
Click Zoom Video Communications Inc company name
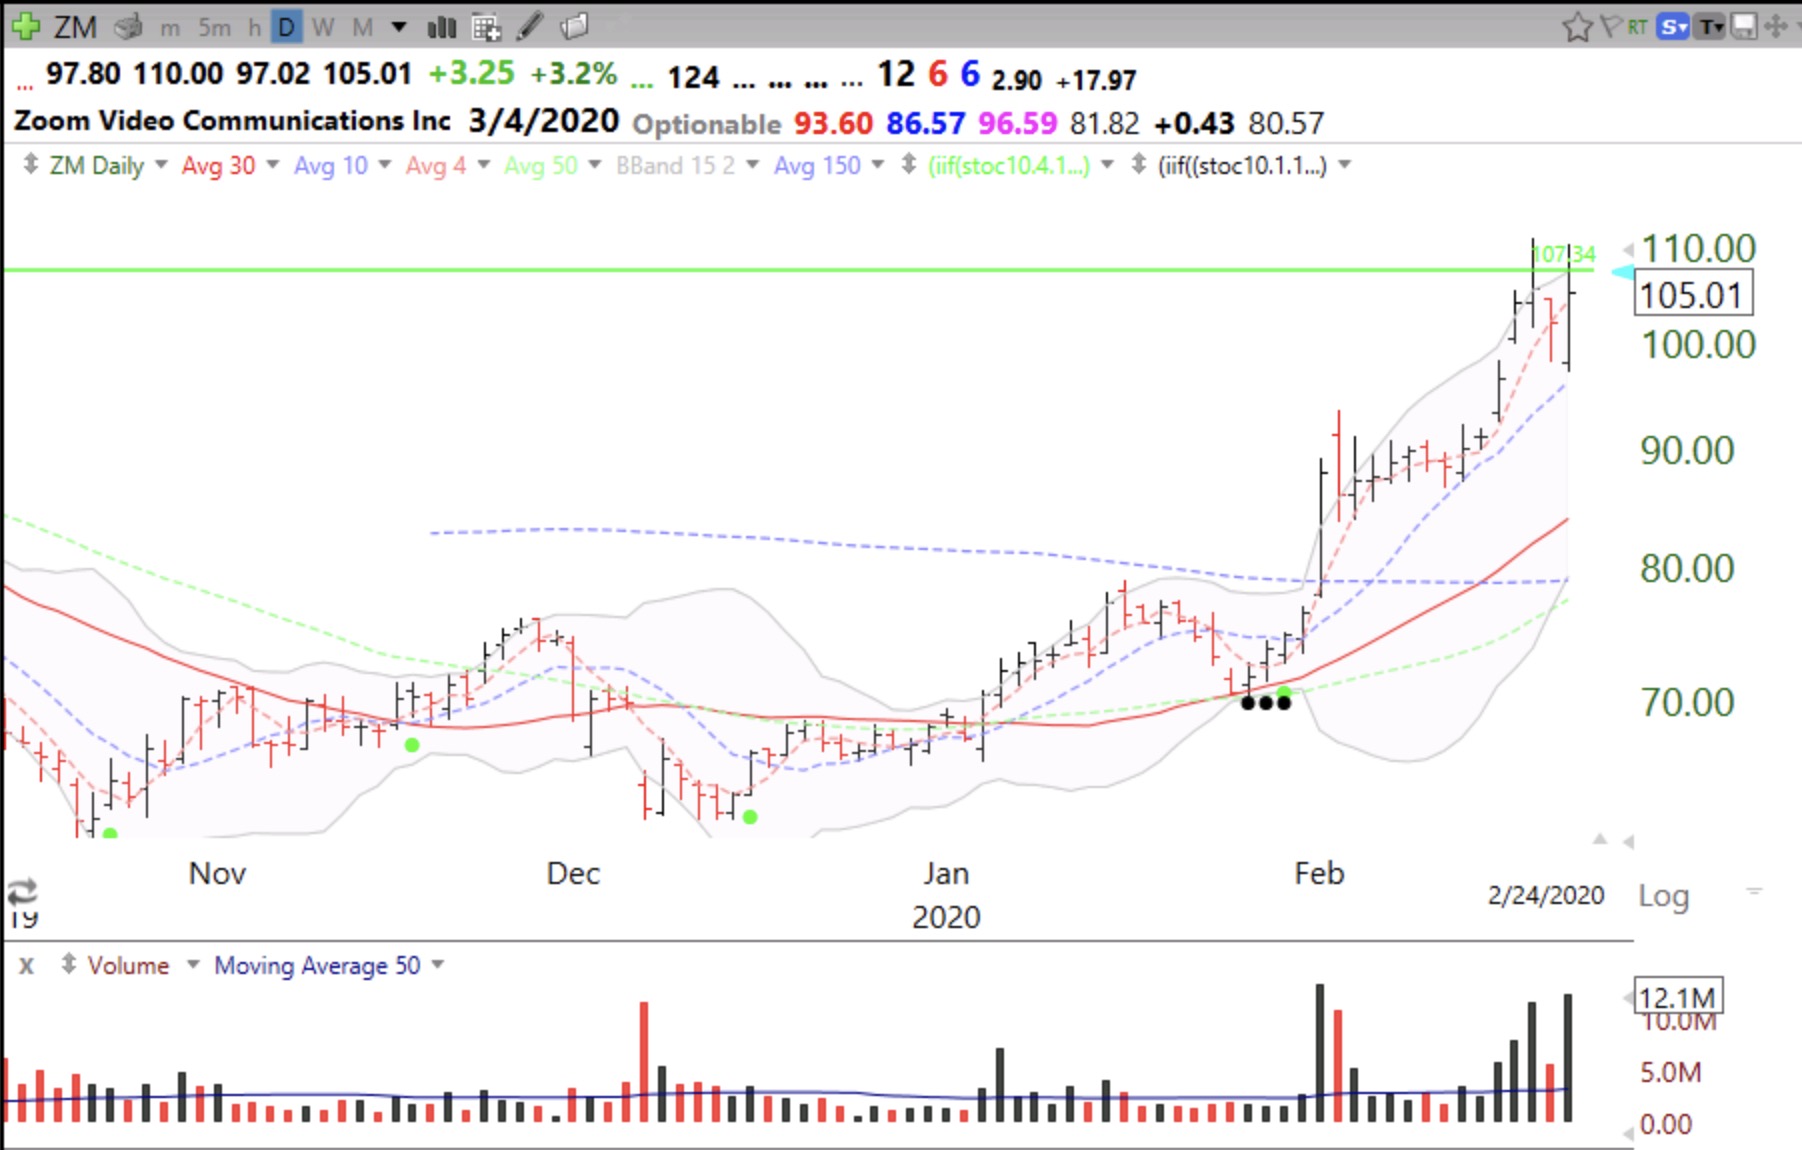[232, 121]
